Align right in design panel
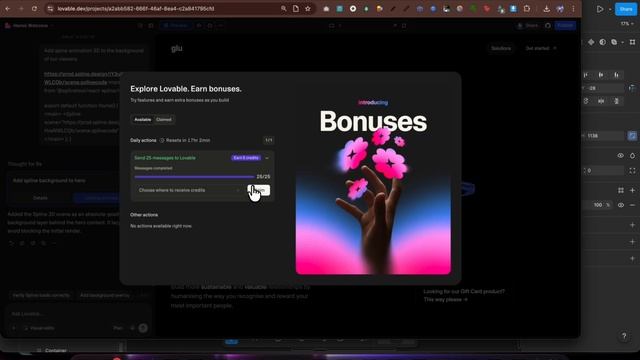Viewport: 640px width, 360px height. coord(616,75)
